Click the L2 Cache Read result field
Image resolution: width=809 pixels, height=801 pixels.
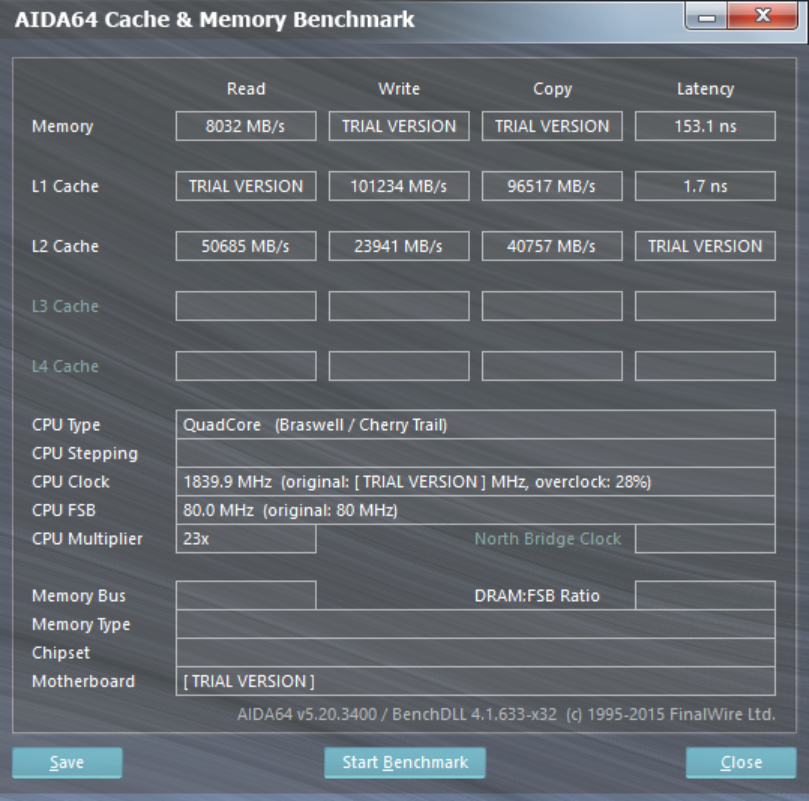[245, 246]
